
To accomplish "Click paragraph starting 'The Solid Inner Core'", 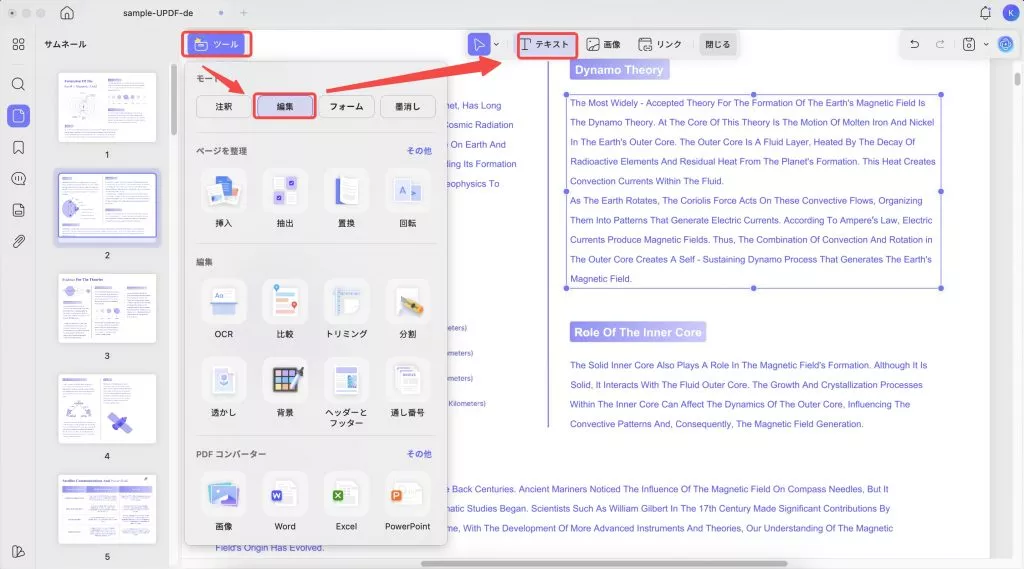I will click(748, 395).
